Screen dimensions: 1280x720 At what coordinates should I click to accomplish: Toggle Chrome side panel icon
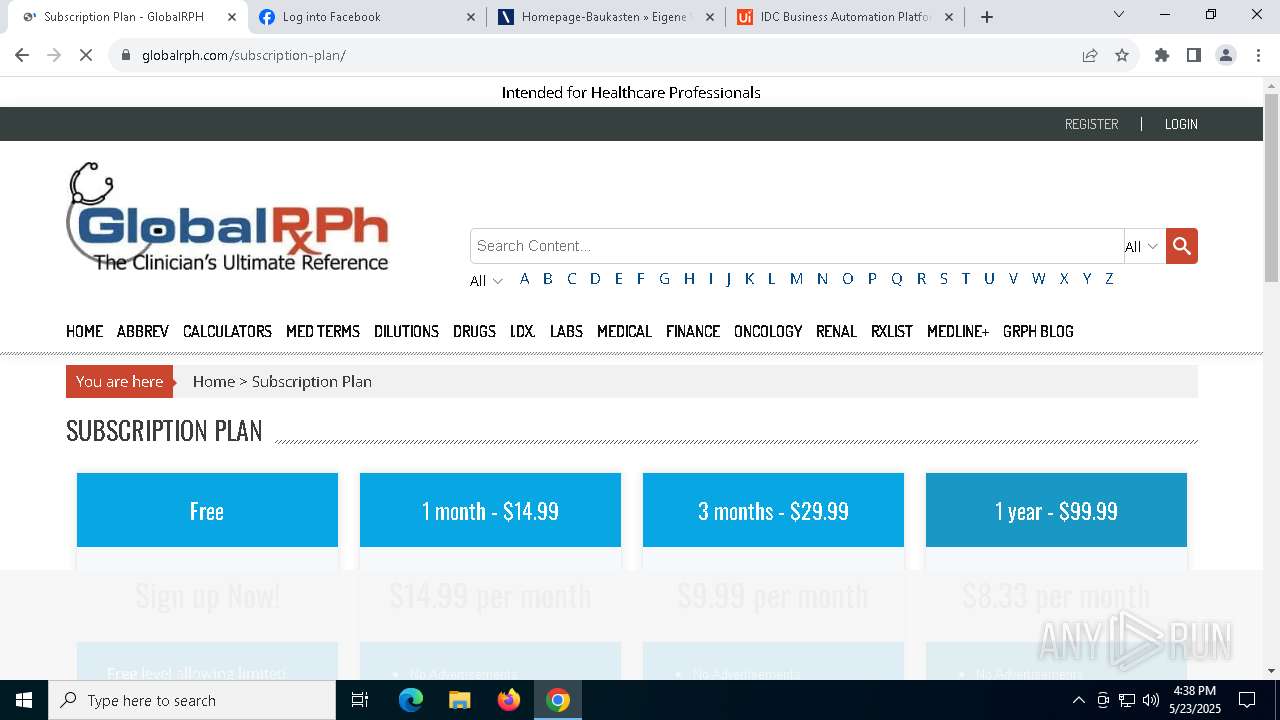(x=1194, y=55)
